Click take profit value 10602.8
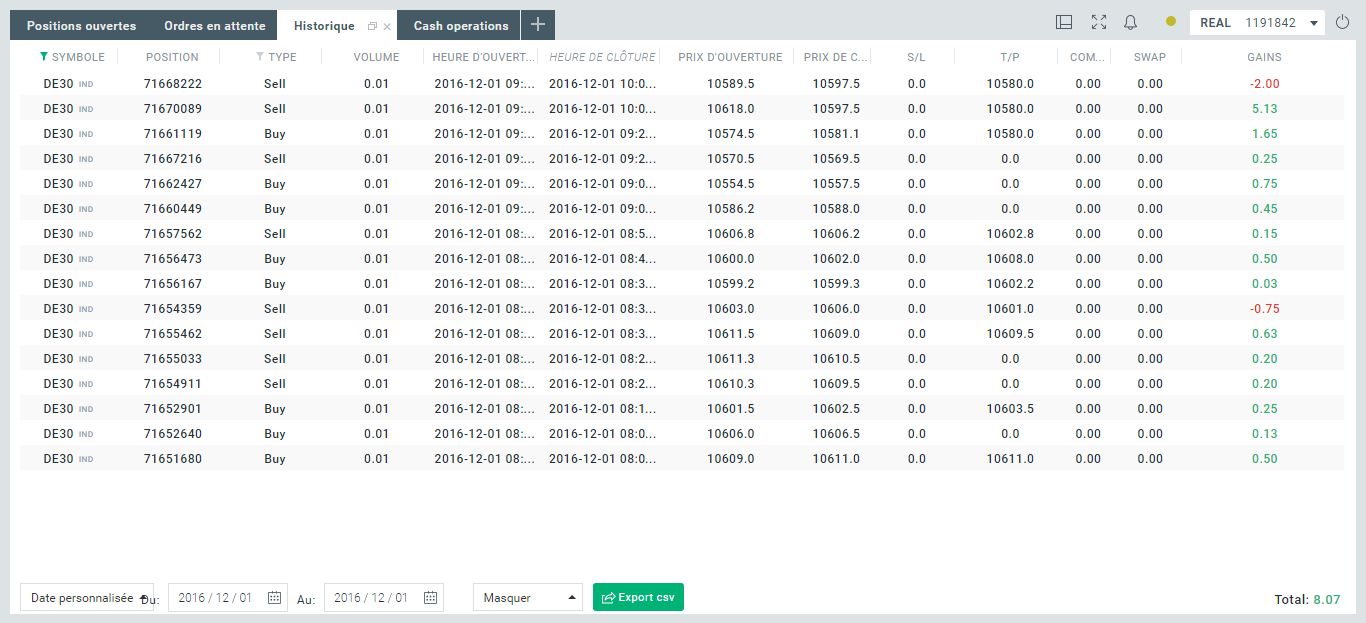The image size is (1366, 623). 1010,234
